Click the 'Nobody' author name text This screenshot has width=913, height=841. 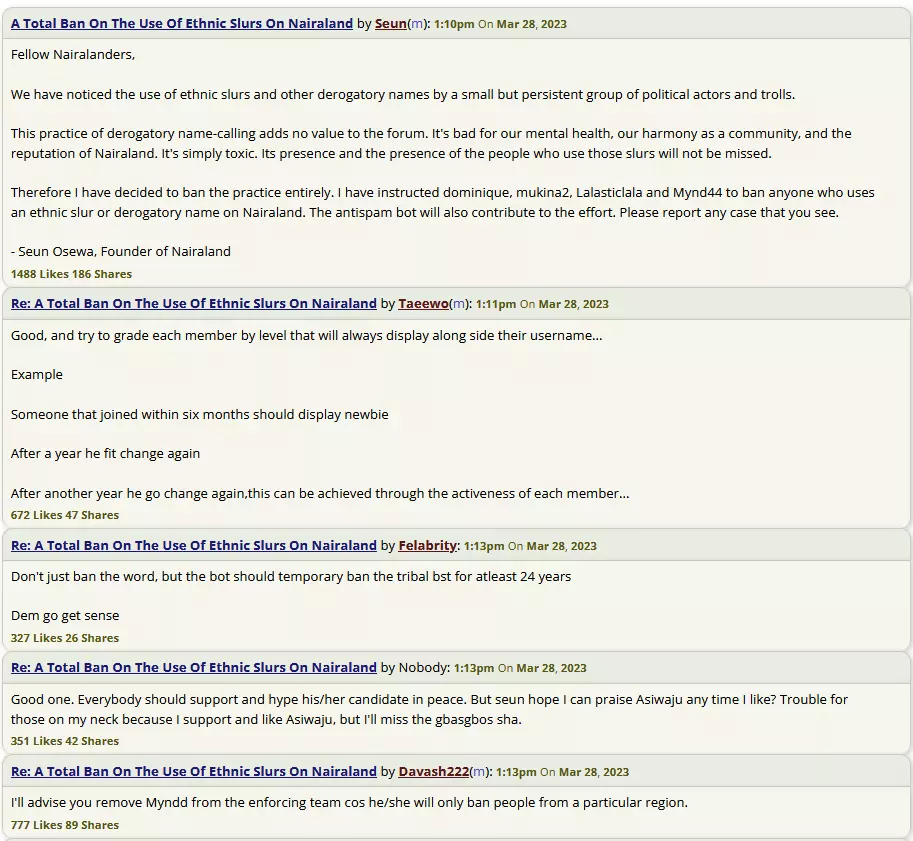click(423, 667)
